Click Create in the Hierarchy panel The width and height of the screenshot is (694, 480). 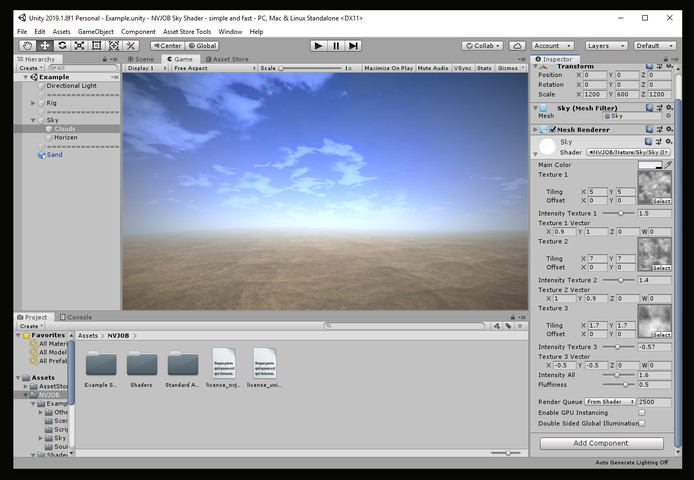30,68
